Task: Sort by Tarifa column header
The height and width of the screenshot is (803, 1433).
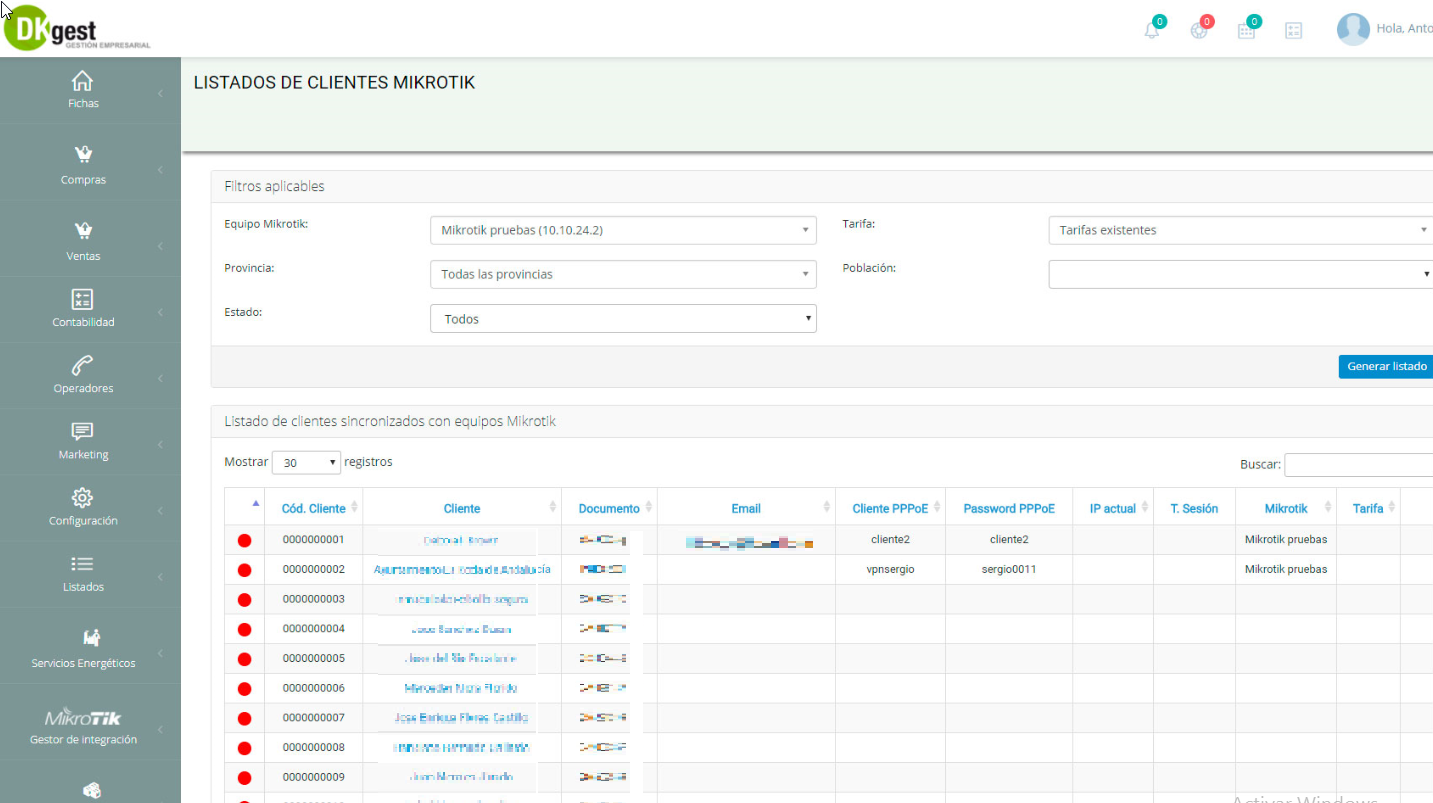Action: 1368,508
